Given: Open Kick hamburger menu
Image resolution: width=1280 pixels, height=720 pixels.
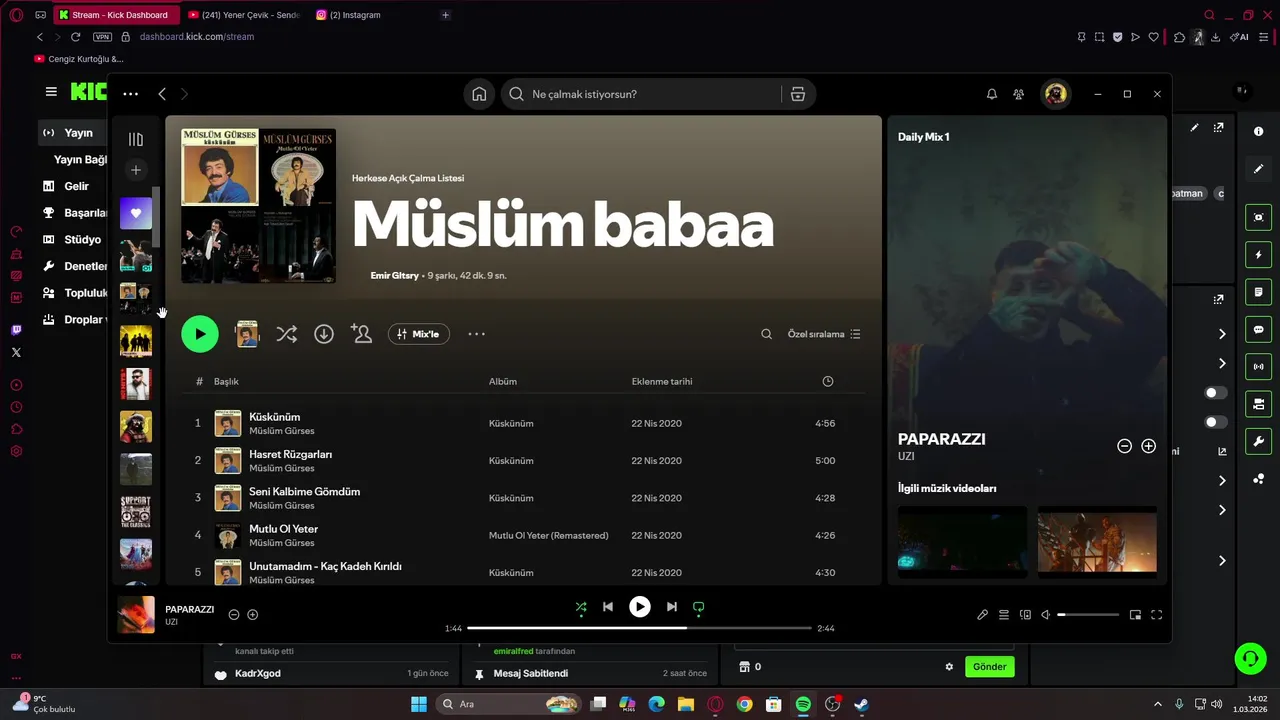Looking at the screenshot, I should point(51,92).
